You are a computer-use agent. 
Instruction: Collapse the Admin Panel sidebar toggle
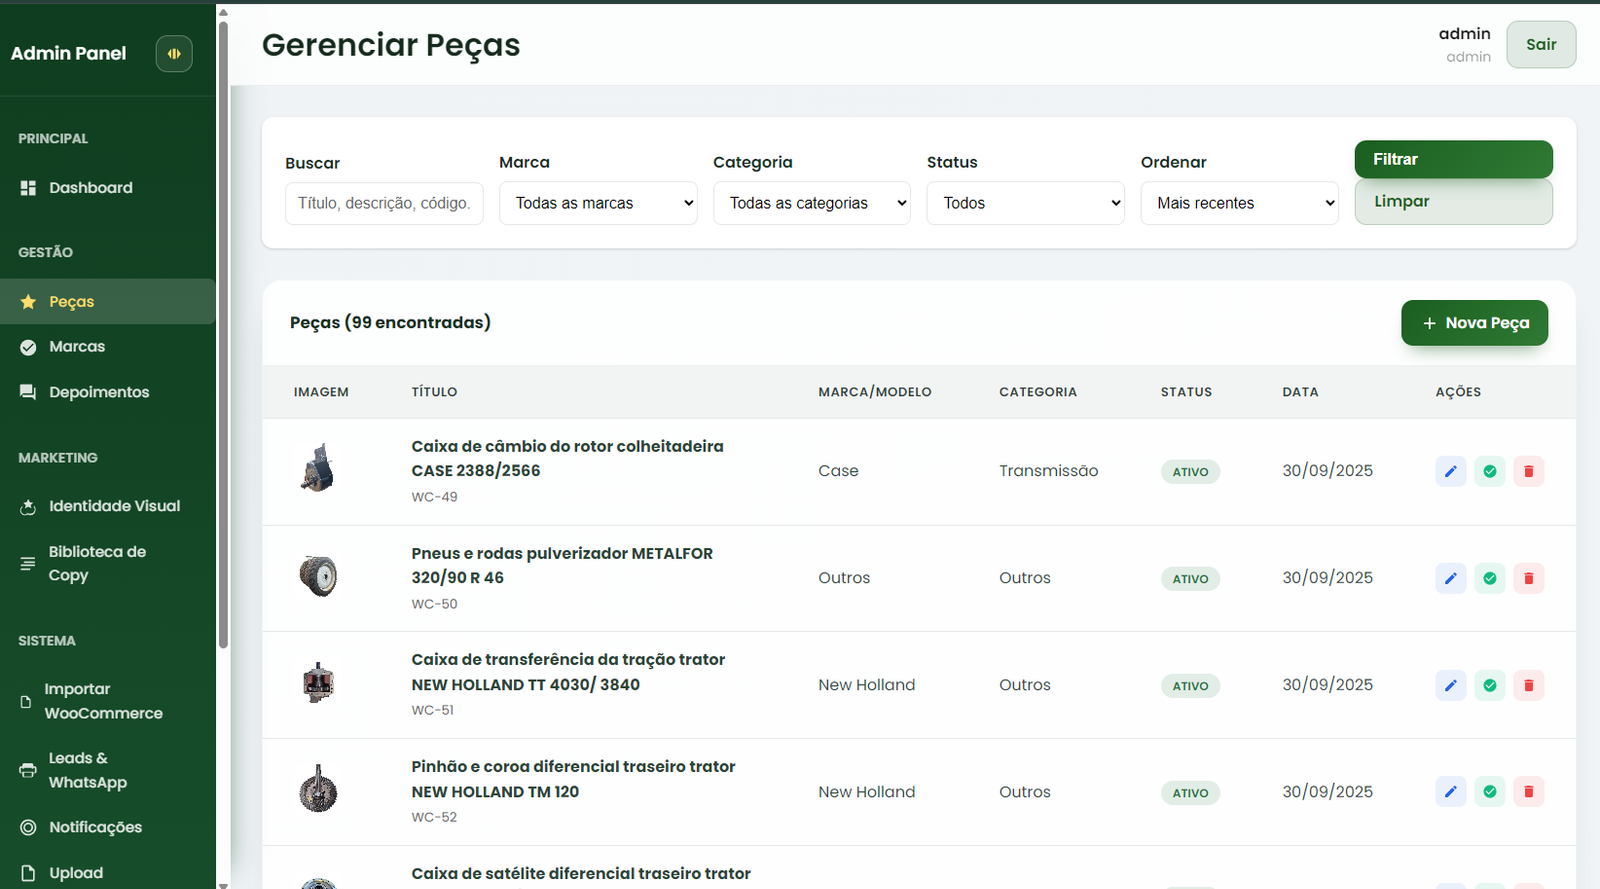point(174,54)
